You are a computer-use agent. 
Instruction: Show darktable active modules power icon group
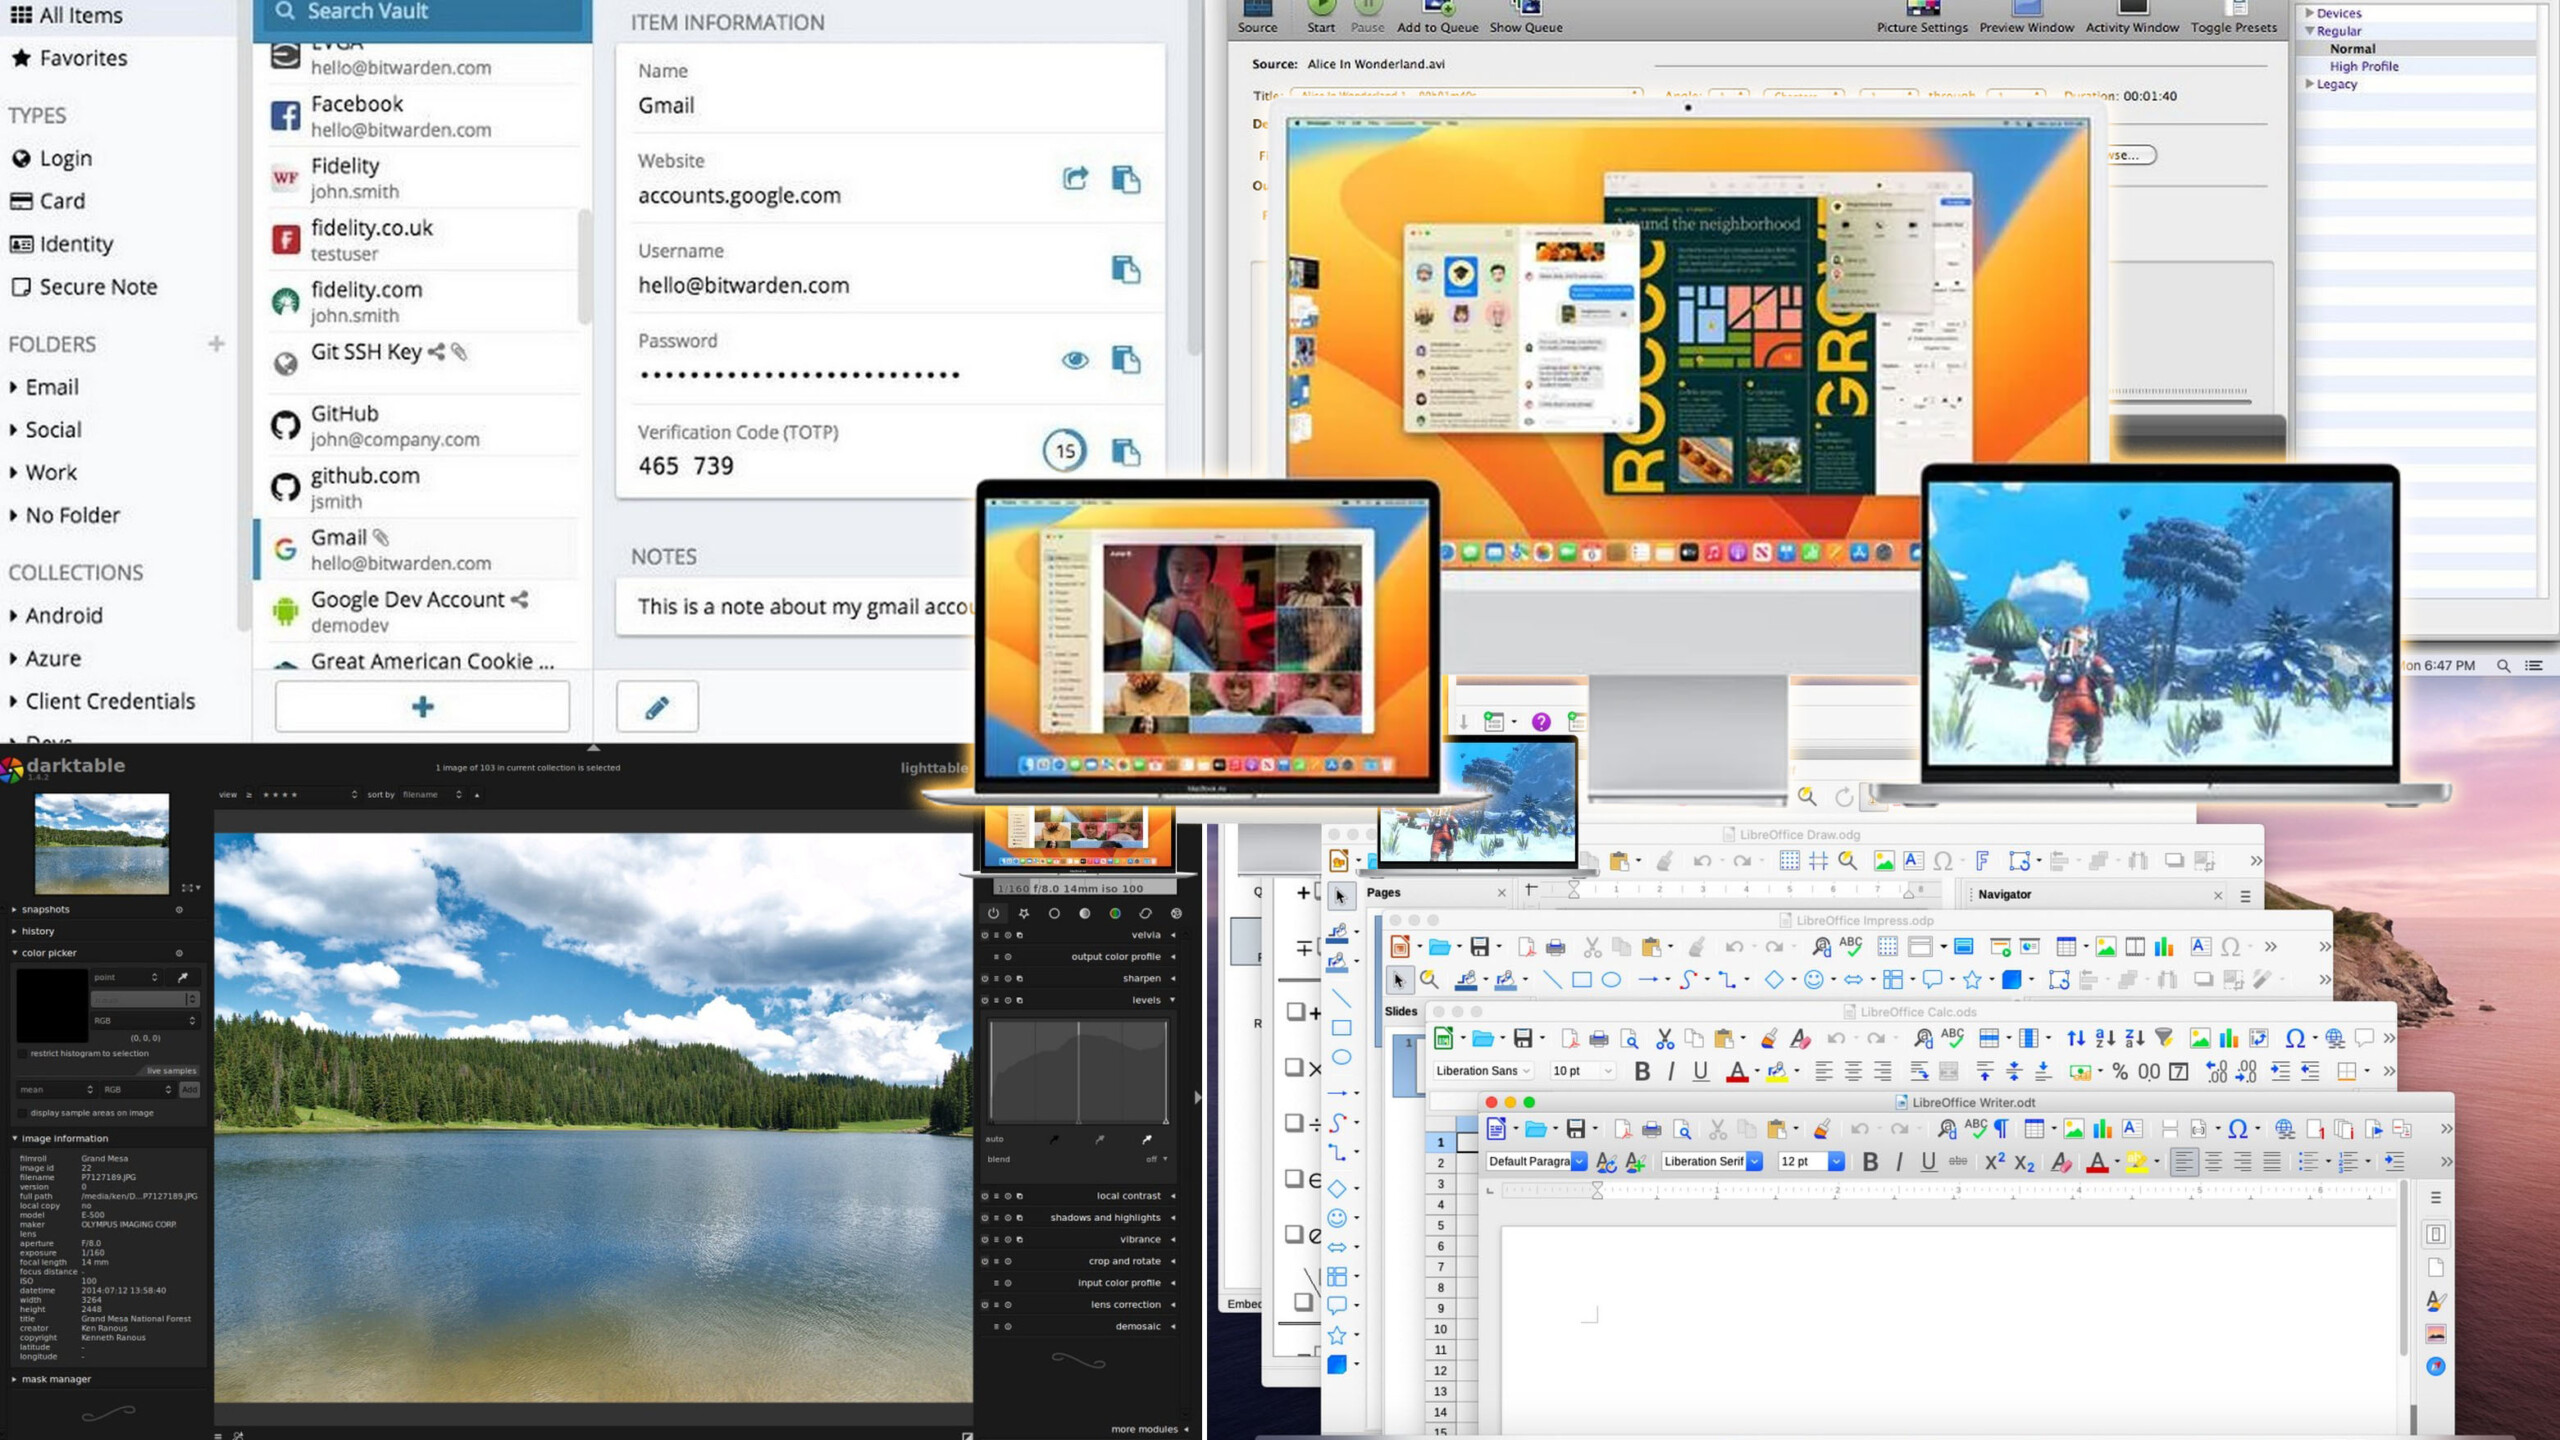pyautogui.click(x=993, y=913)
